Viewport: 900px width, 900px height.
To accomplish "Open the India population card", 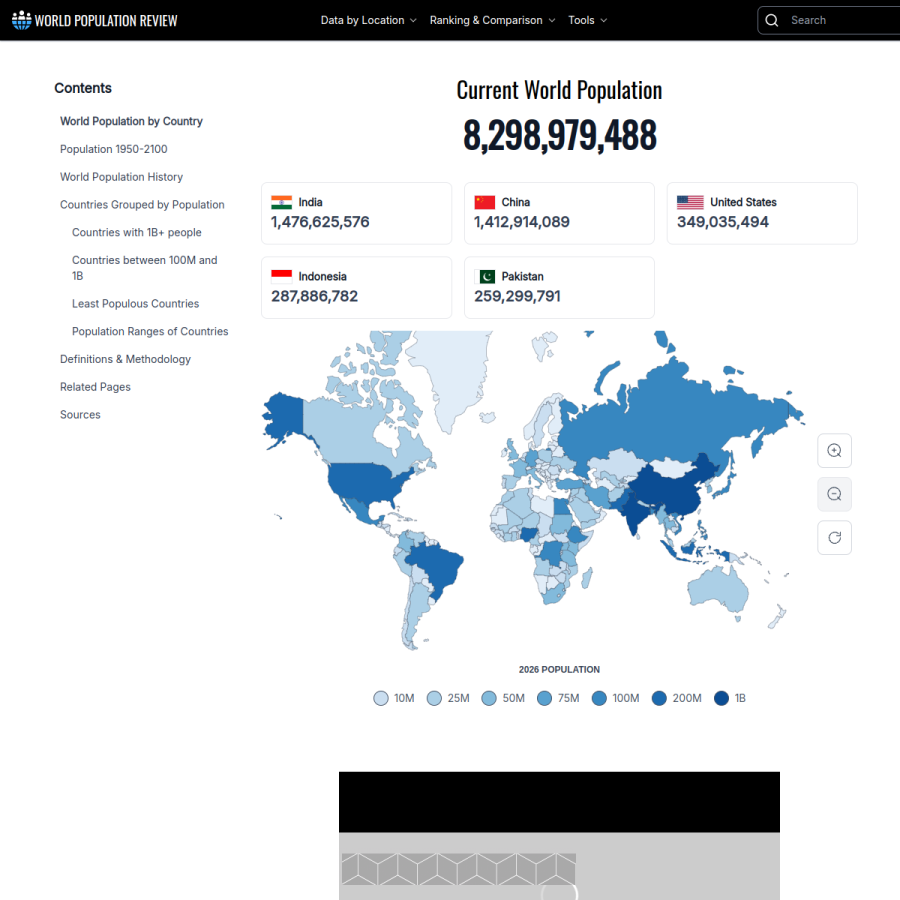I will [356, 214].
